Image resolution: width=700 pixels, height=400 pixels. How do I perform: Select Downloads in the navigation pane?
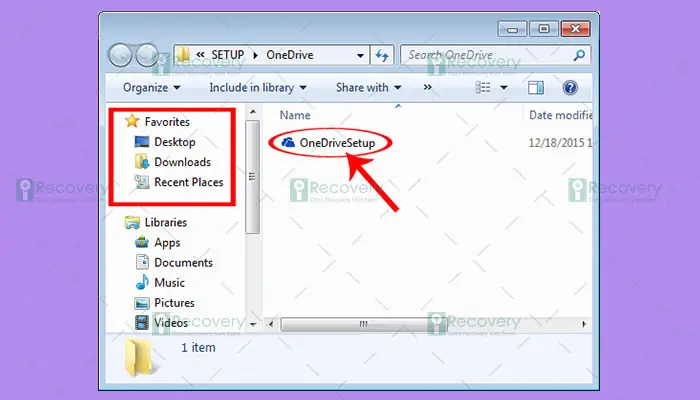coord(182,162)
